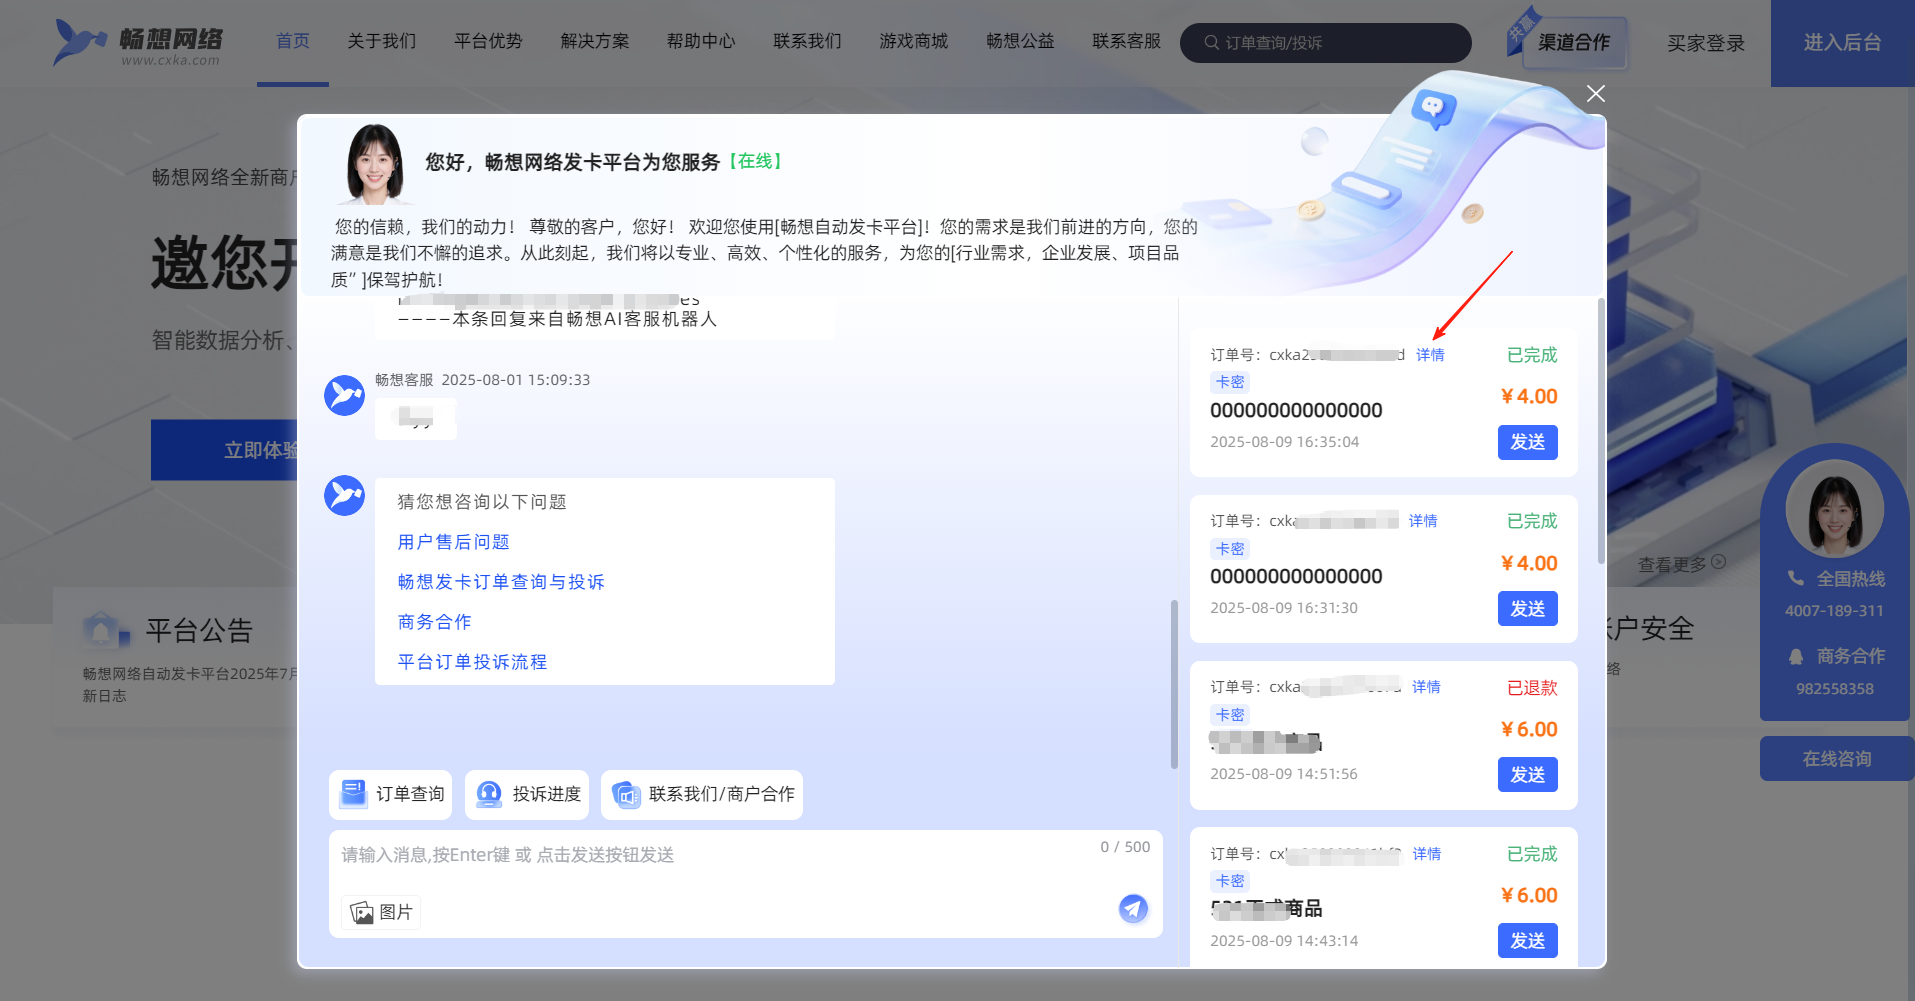Send the order dated 2025-08-09 16:35:04
The image size is (1915, 1001).
[1527, 442]
